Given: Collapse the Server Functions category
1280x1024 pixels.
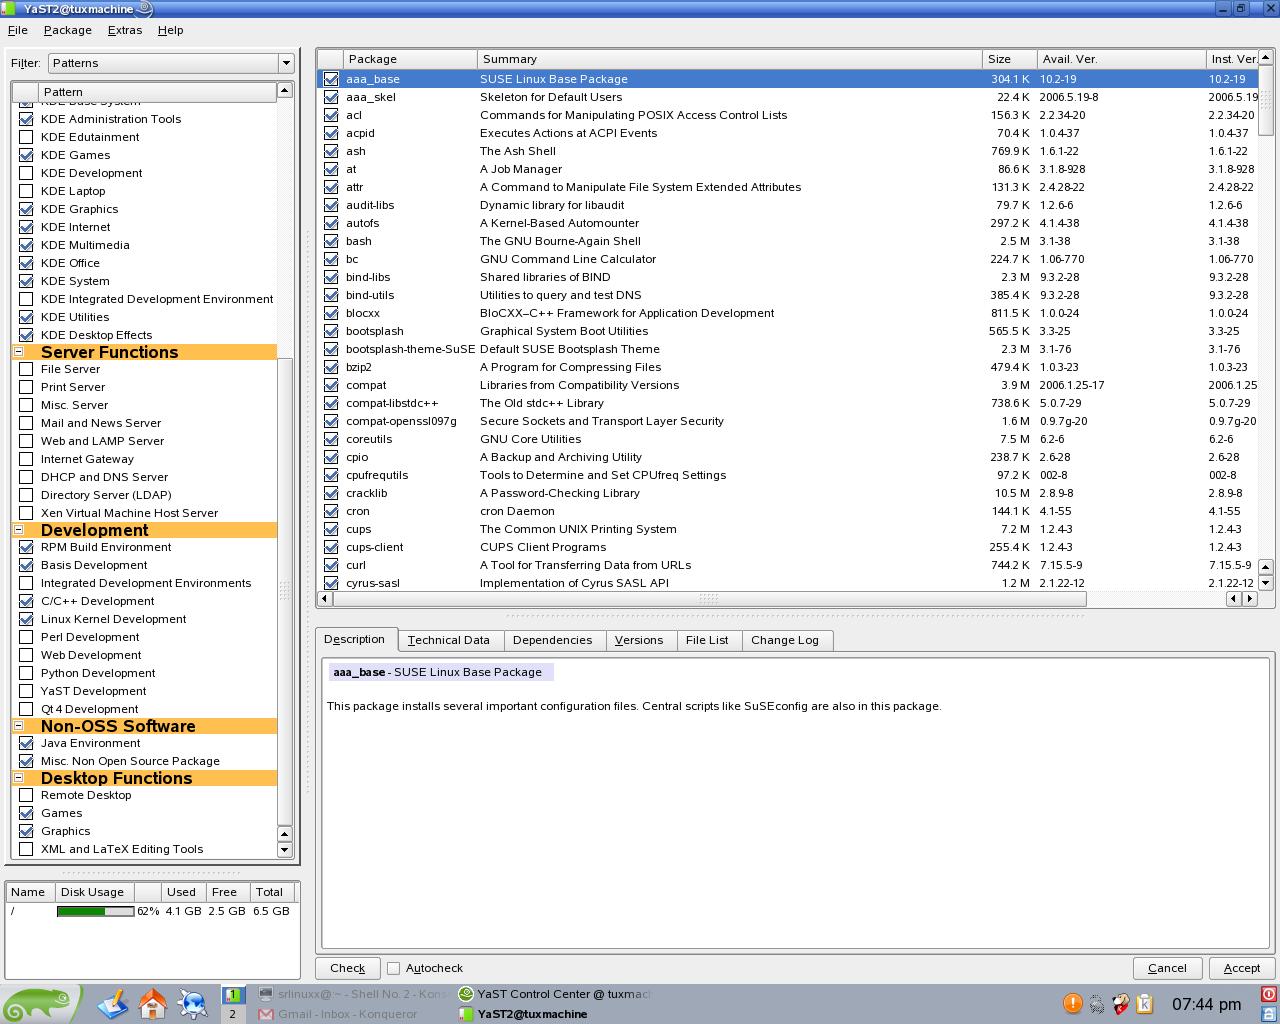Looking at the screenshot, I should [x=18, y=351].
